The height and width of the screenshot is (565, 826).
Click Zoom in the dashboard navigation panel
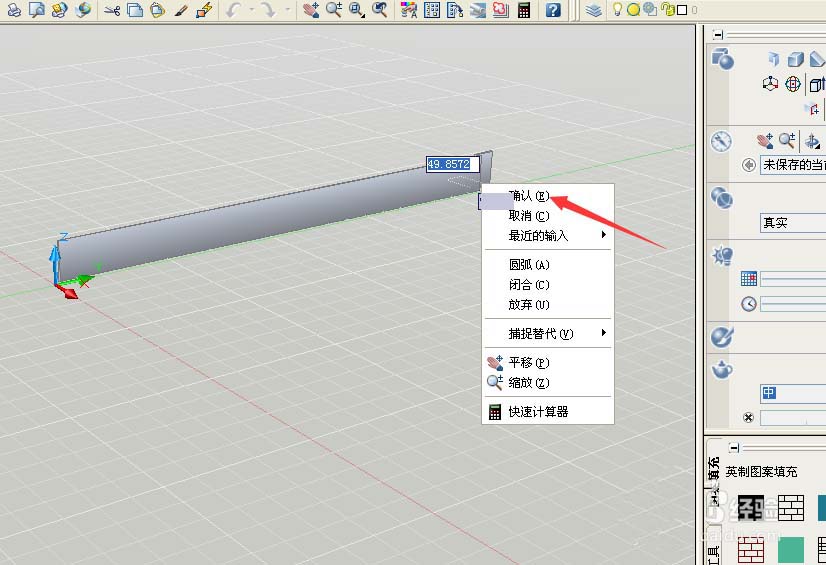787,141
